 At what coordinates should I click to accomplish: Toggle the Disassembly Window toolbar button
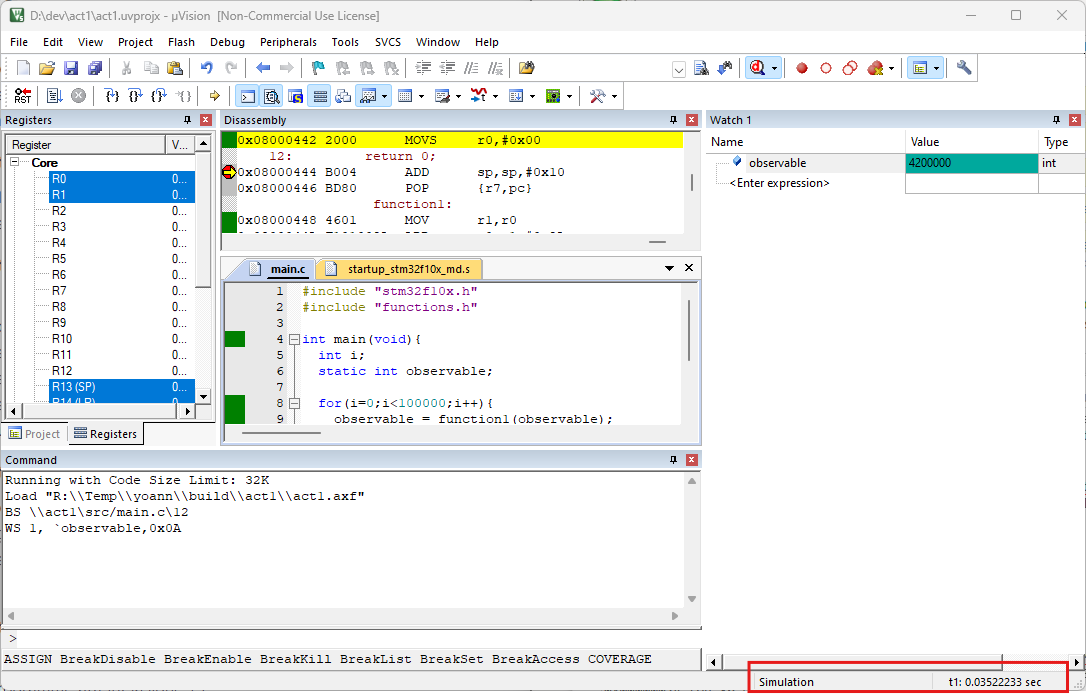[x=271, y=96]
